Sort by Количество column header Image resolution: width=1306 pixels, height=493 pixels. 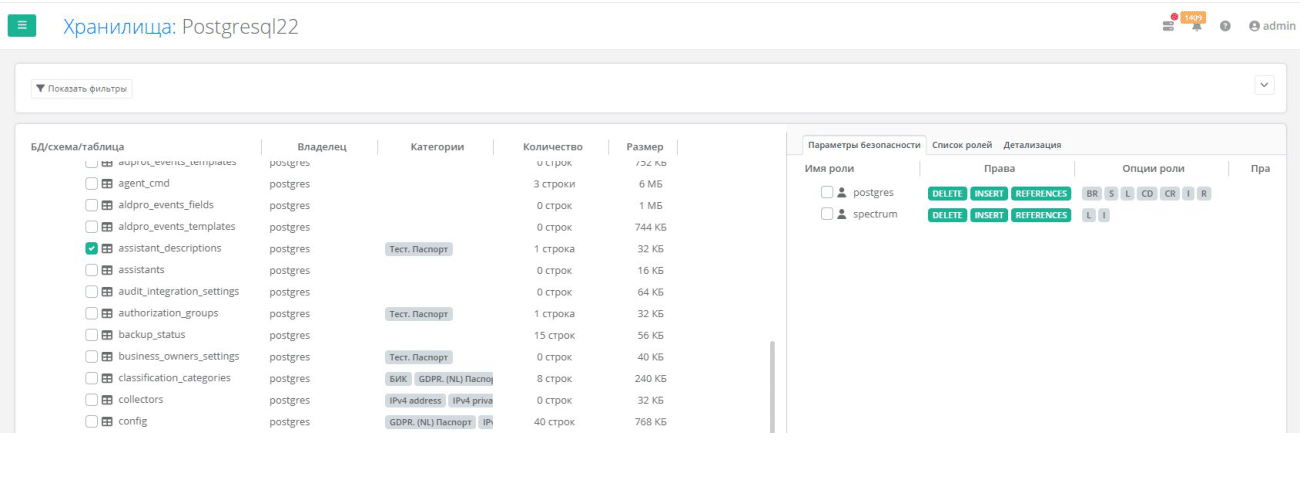(552, 147)
